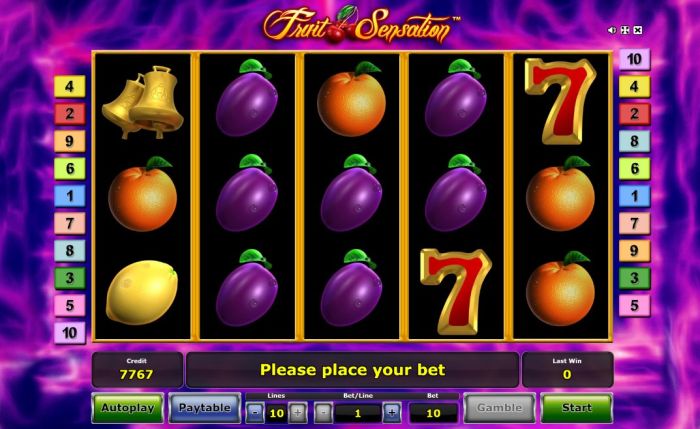The width and height of the screenshot is (700, 429).
Task: Select payline 10 marker at top right
Action: click(x=634, y=59)
